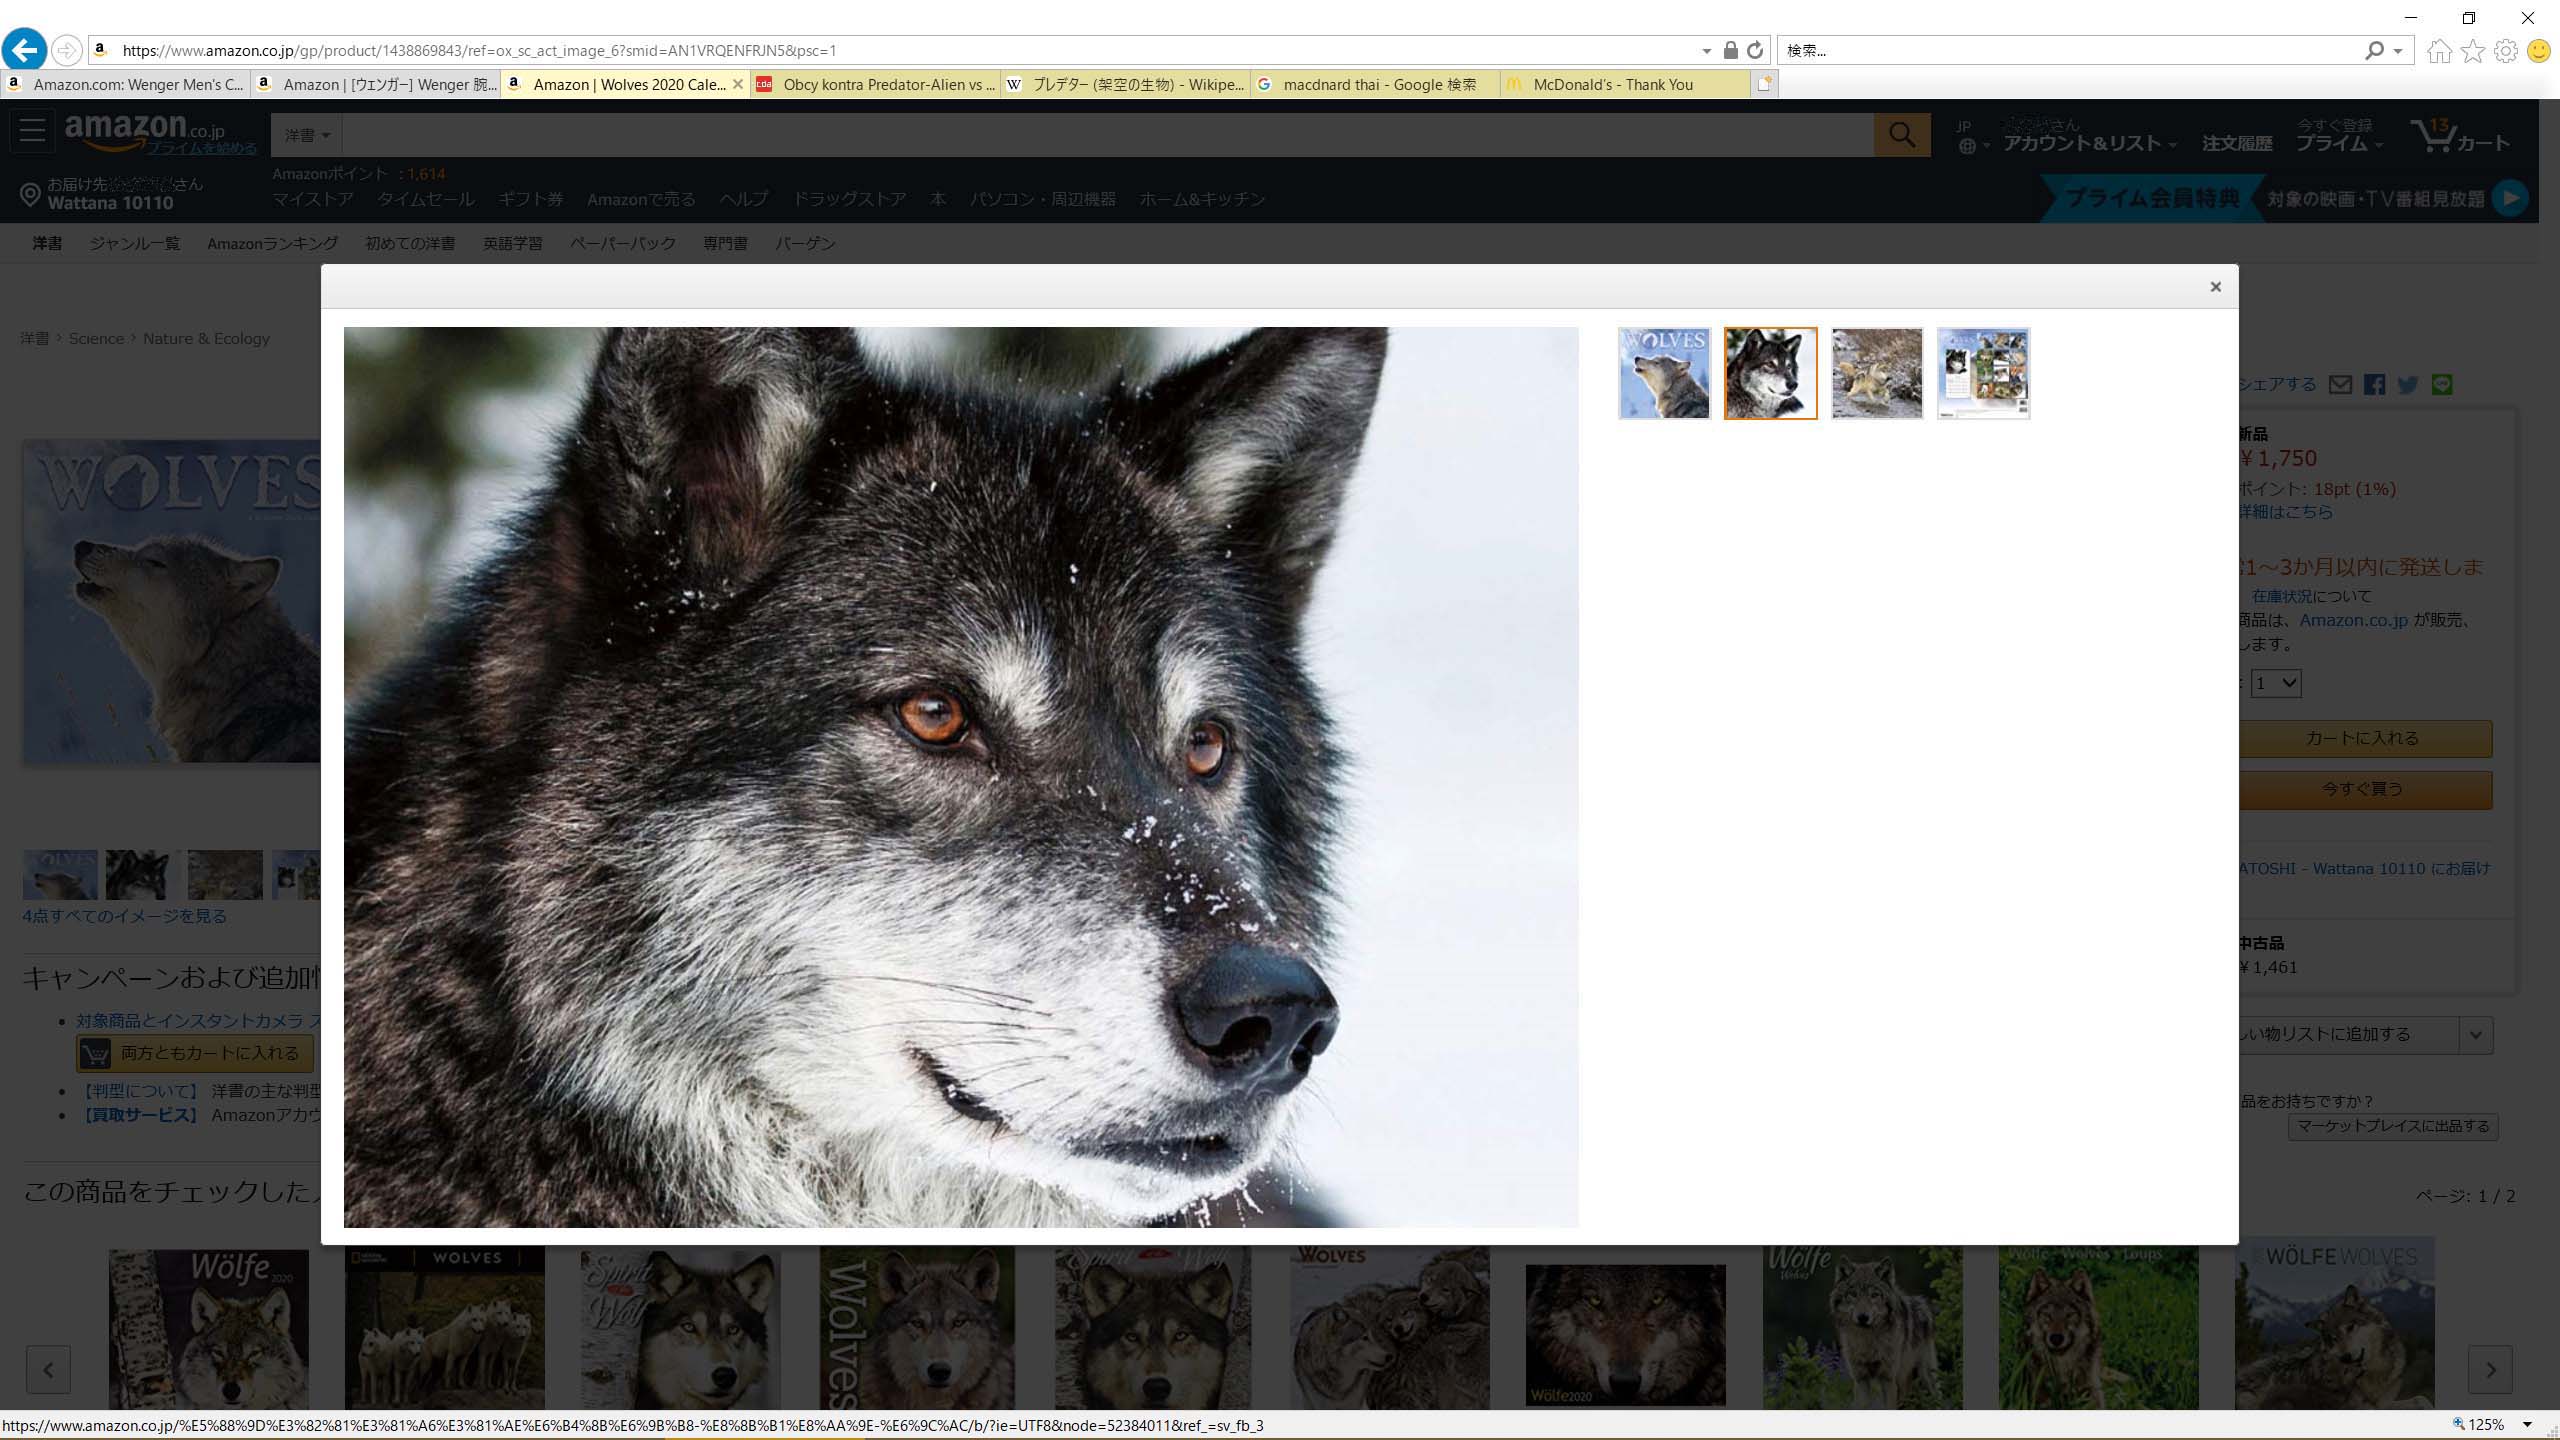Click カートに入れる add to cart button
Image resolution: width=2560 pixels, height=1440 pixels.
click(x=2365, y=738)
